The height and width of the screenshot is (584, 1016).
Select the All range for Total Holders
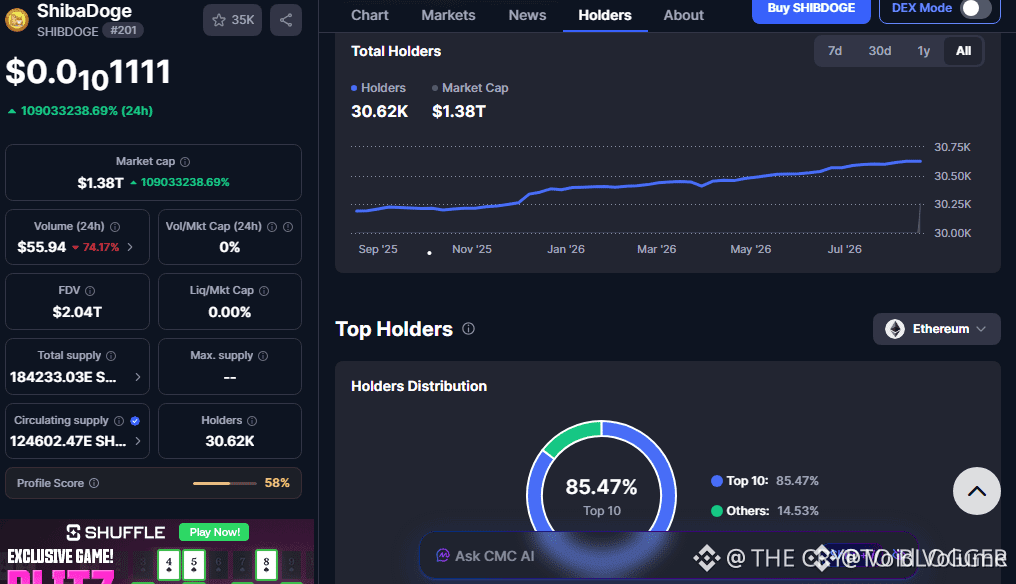[x=964, y=51]
